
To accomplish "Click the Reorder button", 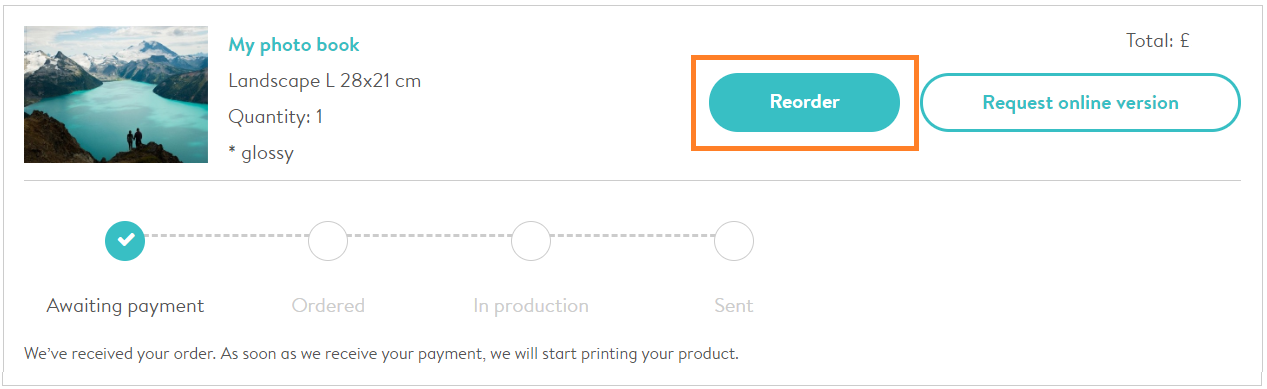I will (x=804, y=102).
